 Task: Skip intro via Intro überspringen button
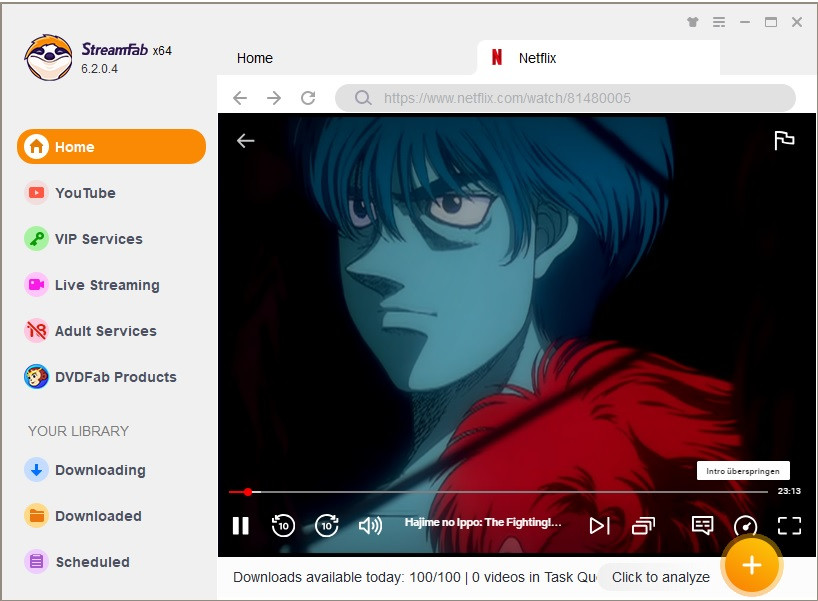(x=743, y=471)
